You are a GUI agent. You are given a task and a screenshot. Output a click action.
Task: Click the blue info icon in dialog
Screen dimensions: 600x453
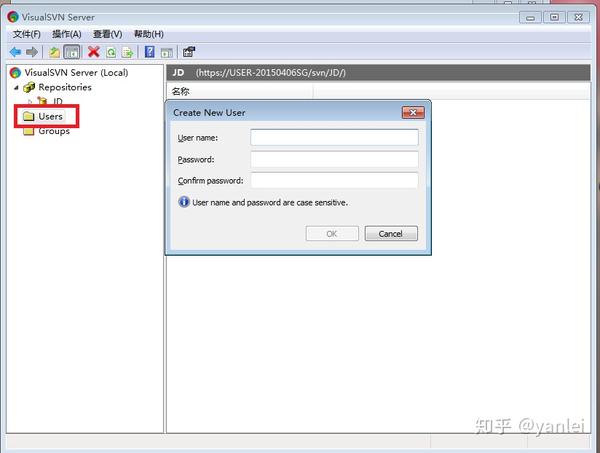click(x=184, y=202)
